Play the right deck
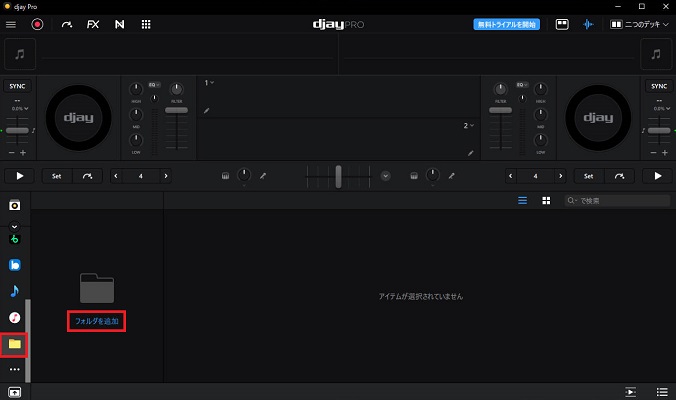 (x=657, y=176)
